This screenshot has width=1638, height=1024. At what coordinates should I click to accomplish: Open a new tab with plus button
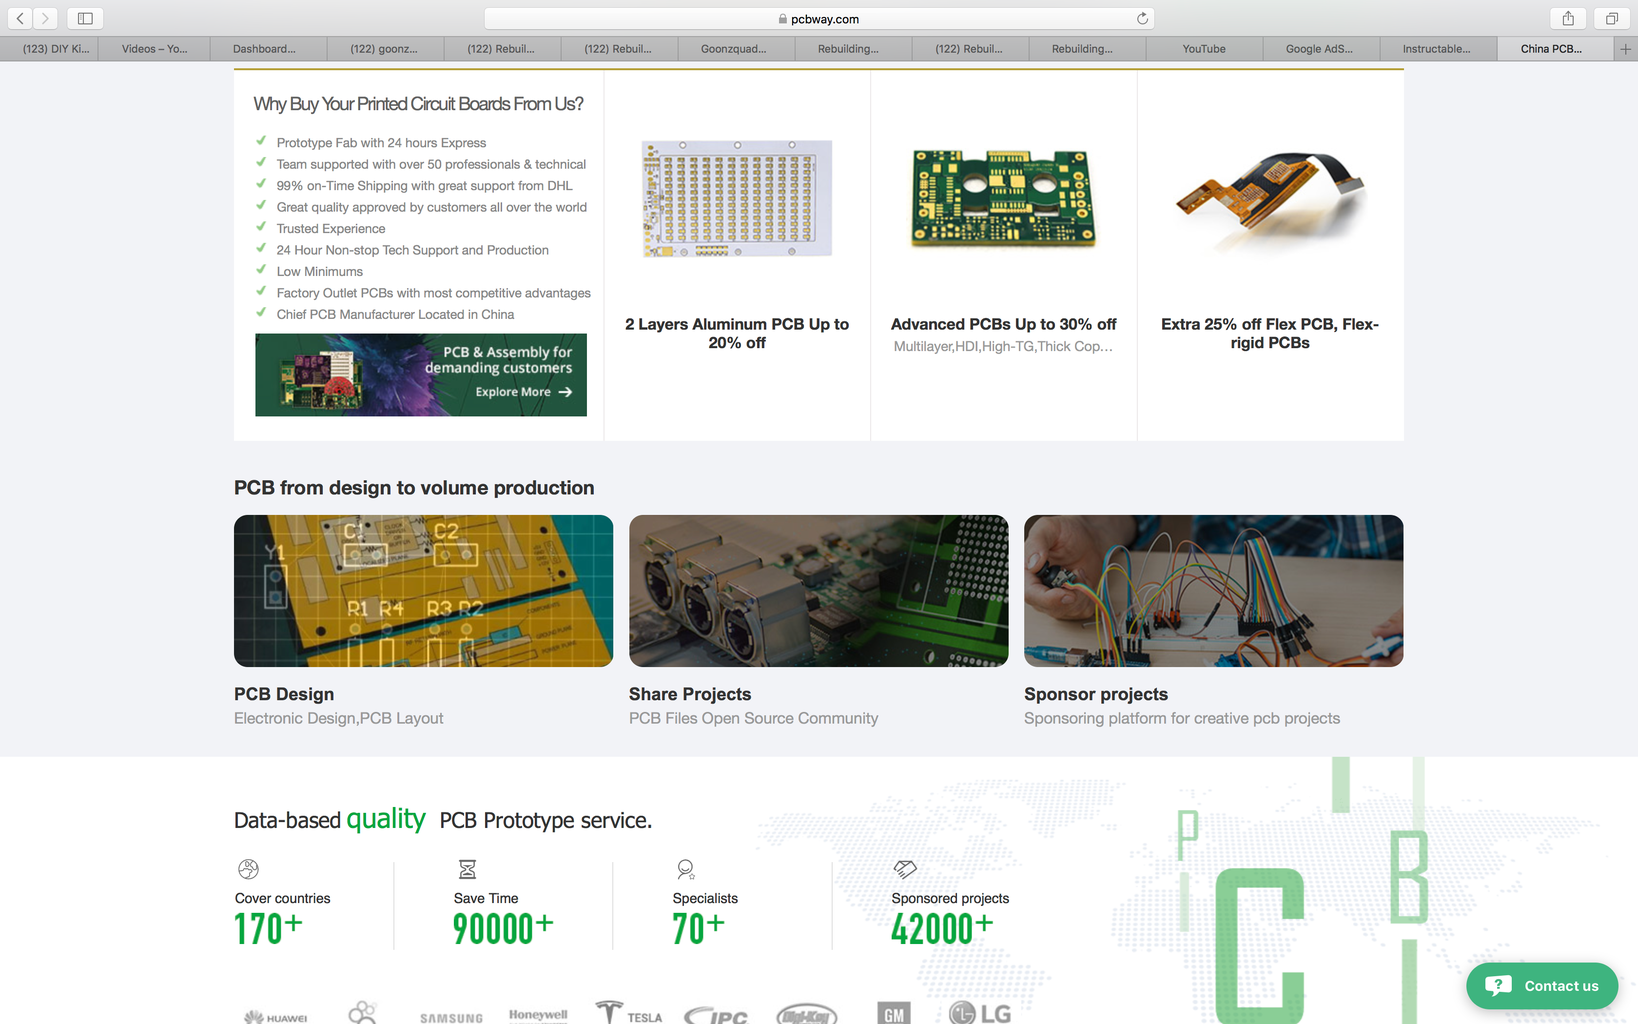[1625, 48]
